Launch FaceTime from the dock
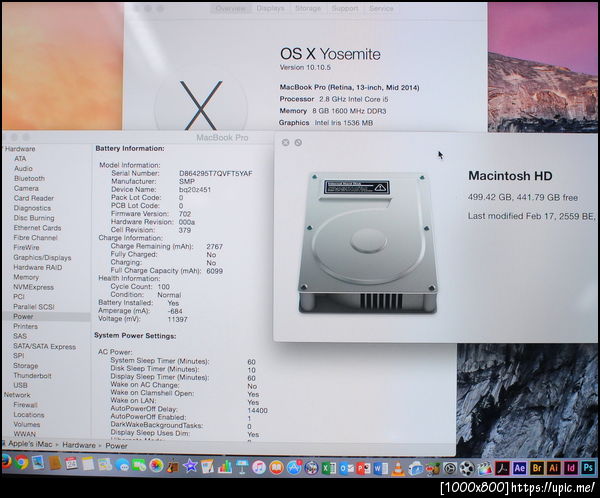The width and height of the screenshot is (600, 498). pyautogui.click(x=139, y=465)
